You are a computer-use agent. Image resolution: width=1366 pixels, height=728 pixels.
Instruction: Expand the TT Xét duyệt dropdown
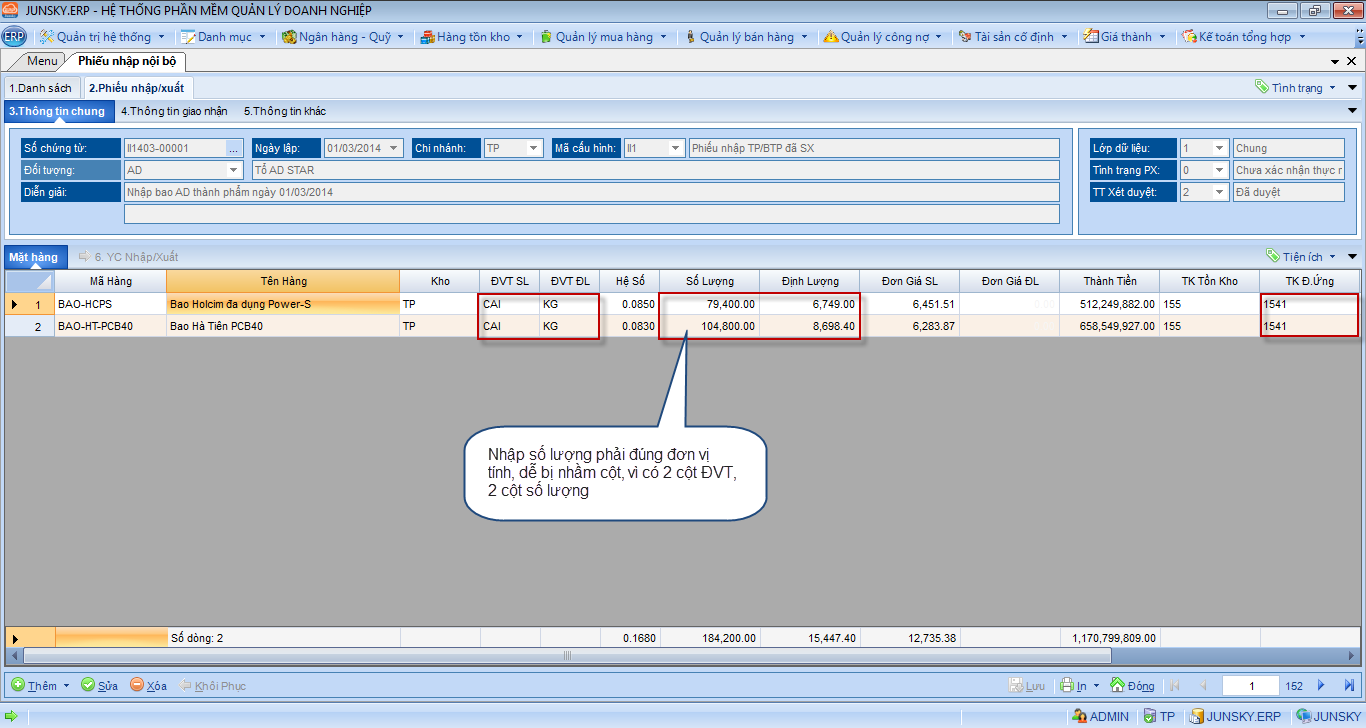click(x=1219, y=192)
